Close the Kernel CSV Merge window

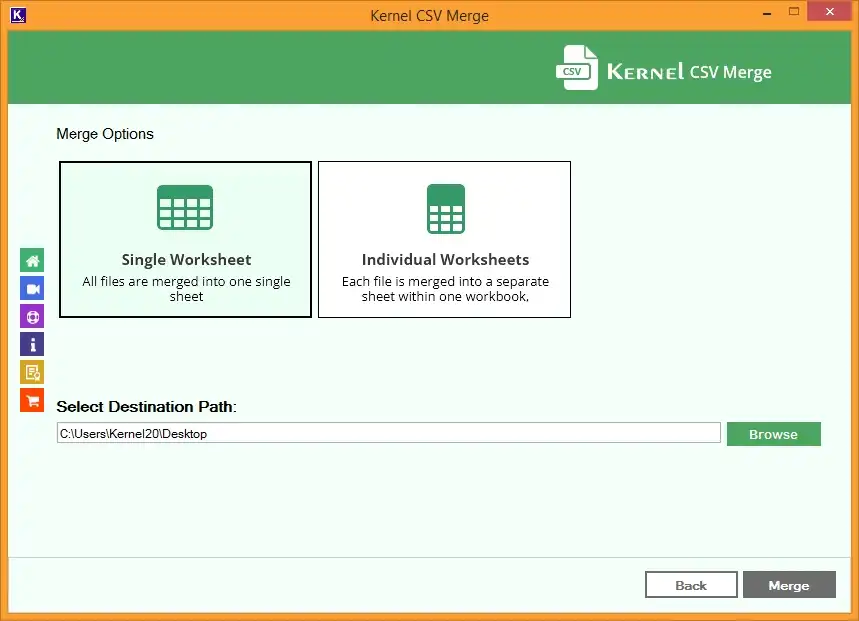coord(829,12)
